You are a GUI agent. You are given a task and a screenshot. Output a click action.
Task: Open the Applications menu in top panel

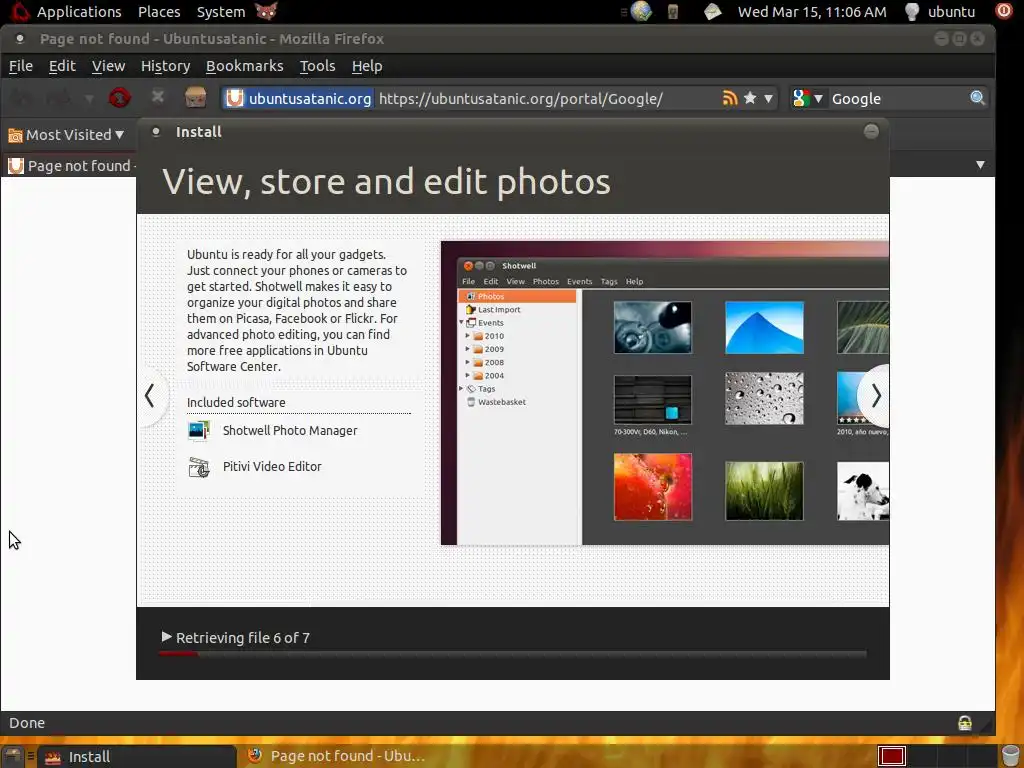pyautogui.click(x=78, y=12)
